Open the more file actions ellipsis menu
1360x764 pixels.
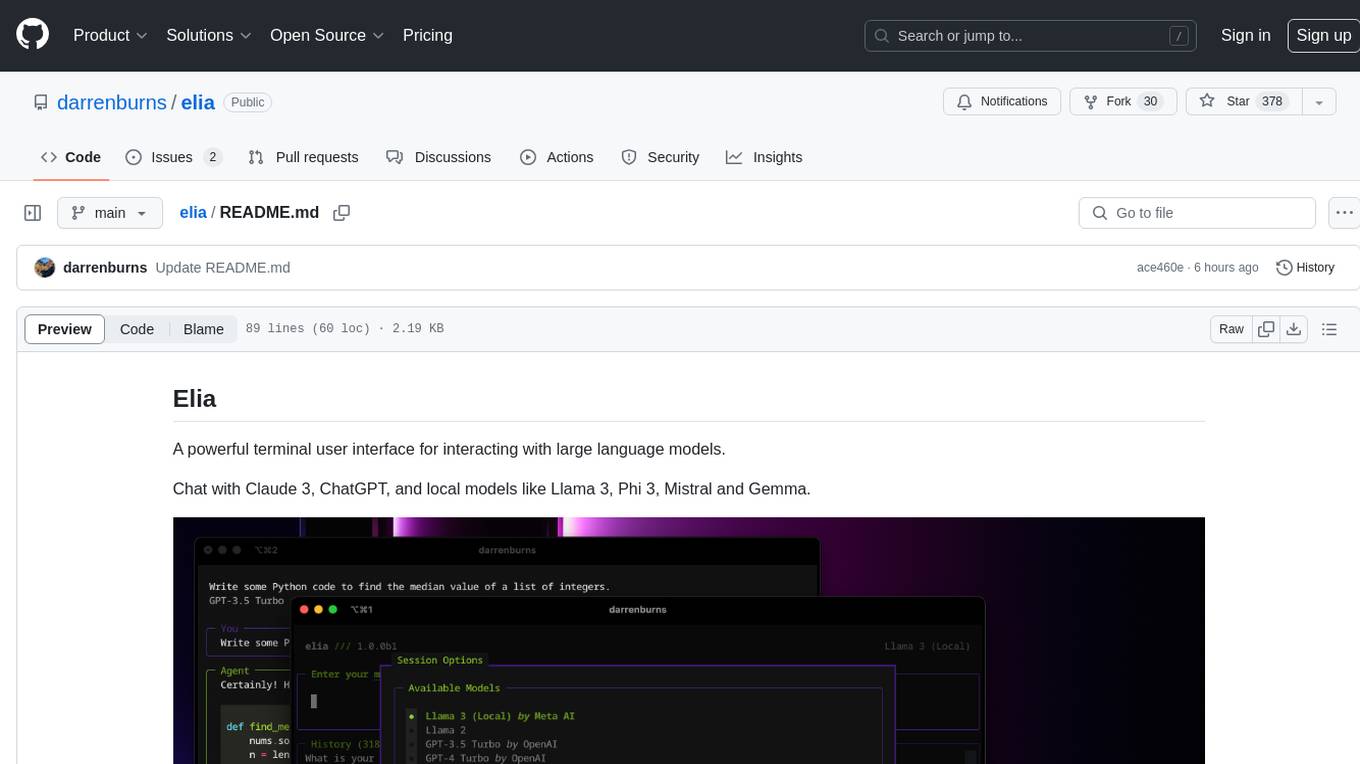[1344, 213]
